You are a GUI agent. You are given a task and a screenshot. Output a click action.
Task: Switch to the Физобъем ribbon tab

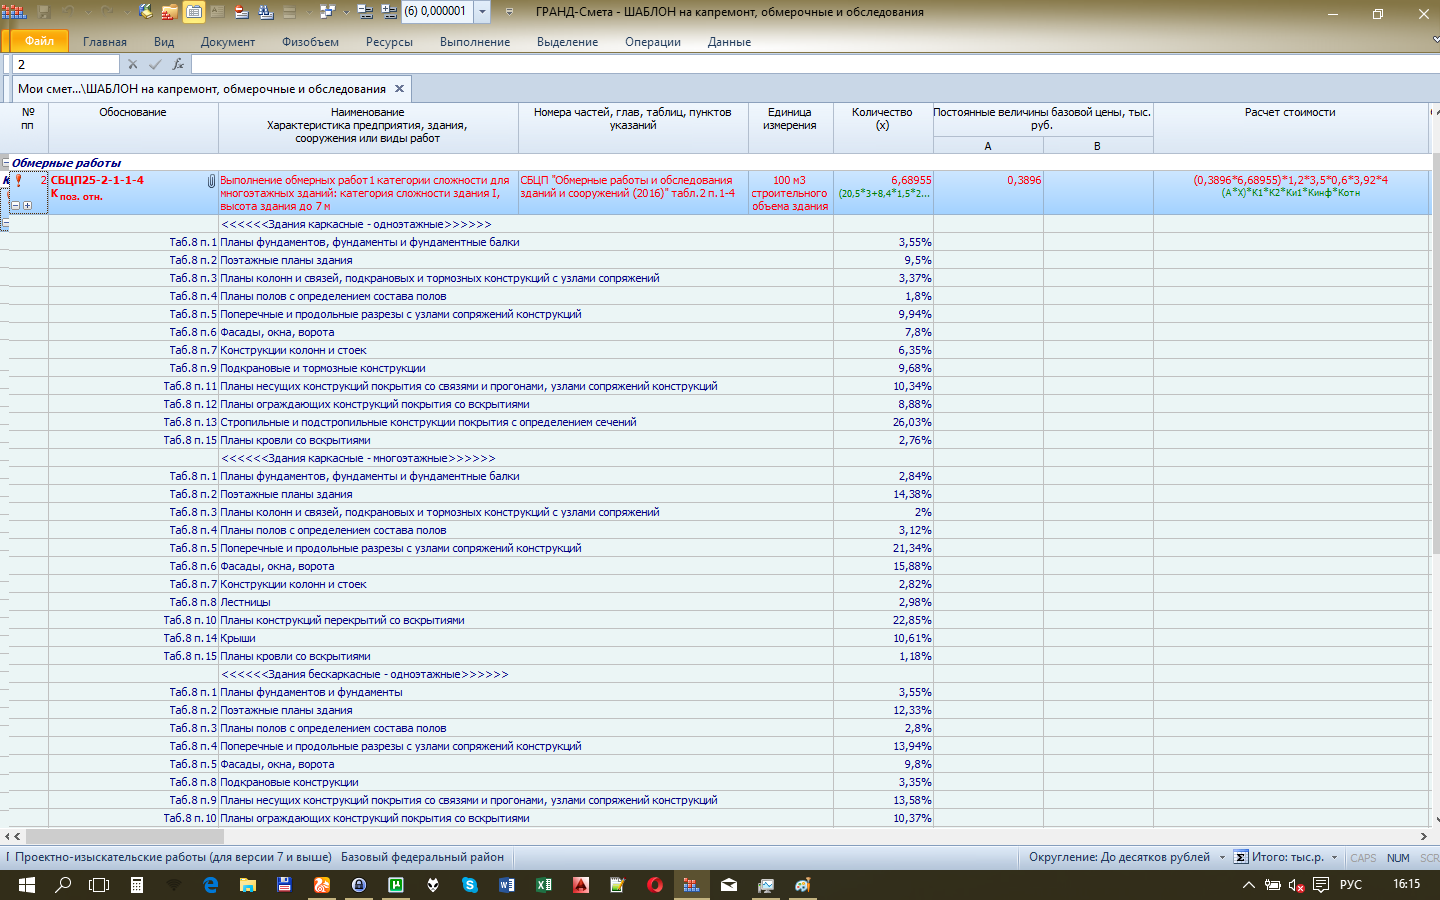coord(310,42)
